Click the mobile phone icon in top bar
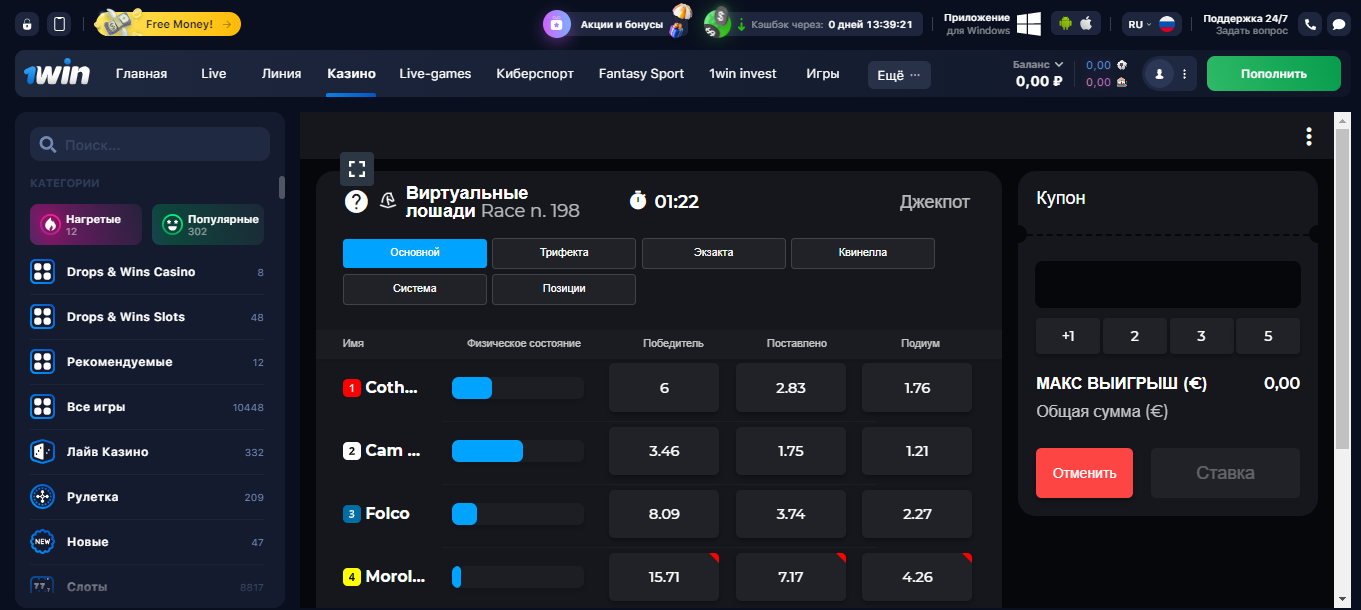The width and height of the screenshot is (1361, 610). (60, 24)
